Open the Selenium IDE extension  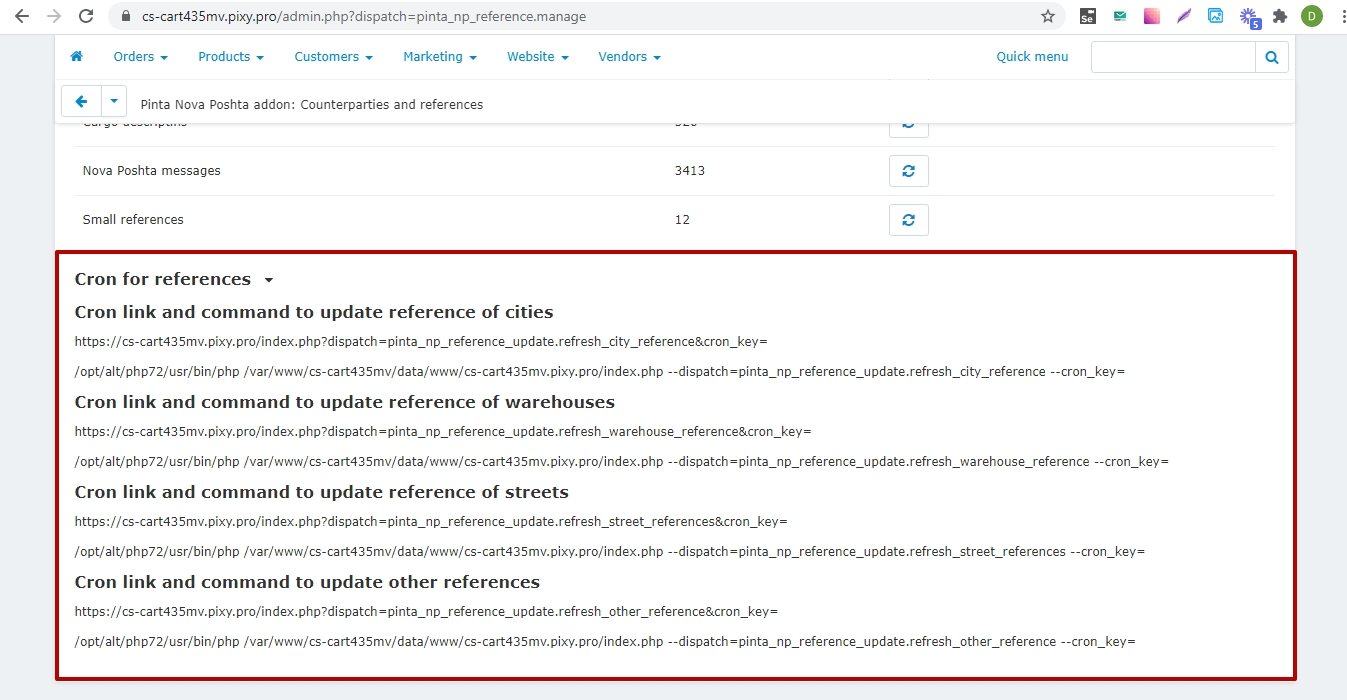1087,16
